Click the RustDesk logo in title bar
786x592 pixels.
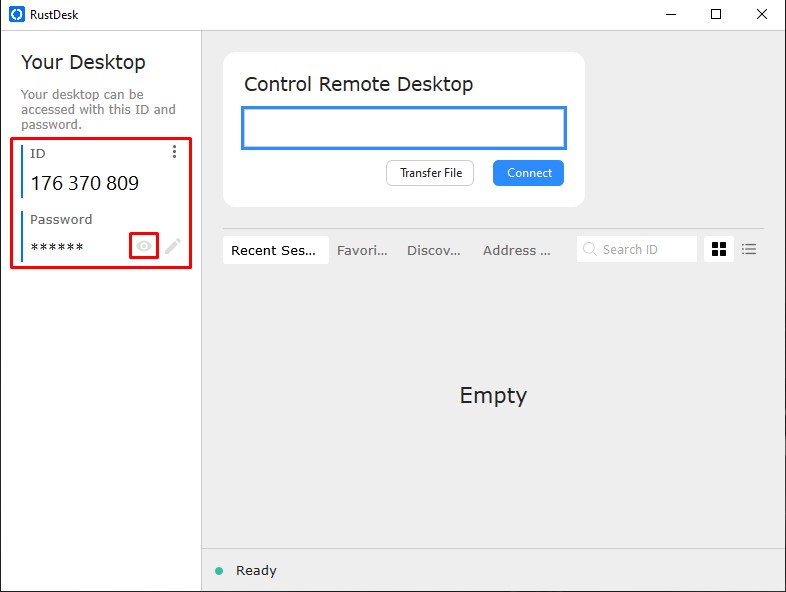(x=16, y=14)
